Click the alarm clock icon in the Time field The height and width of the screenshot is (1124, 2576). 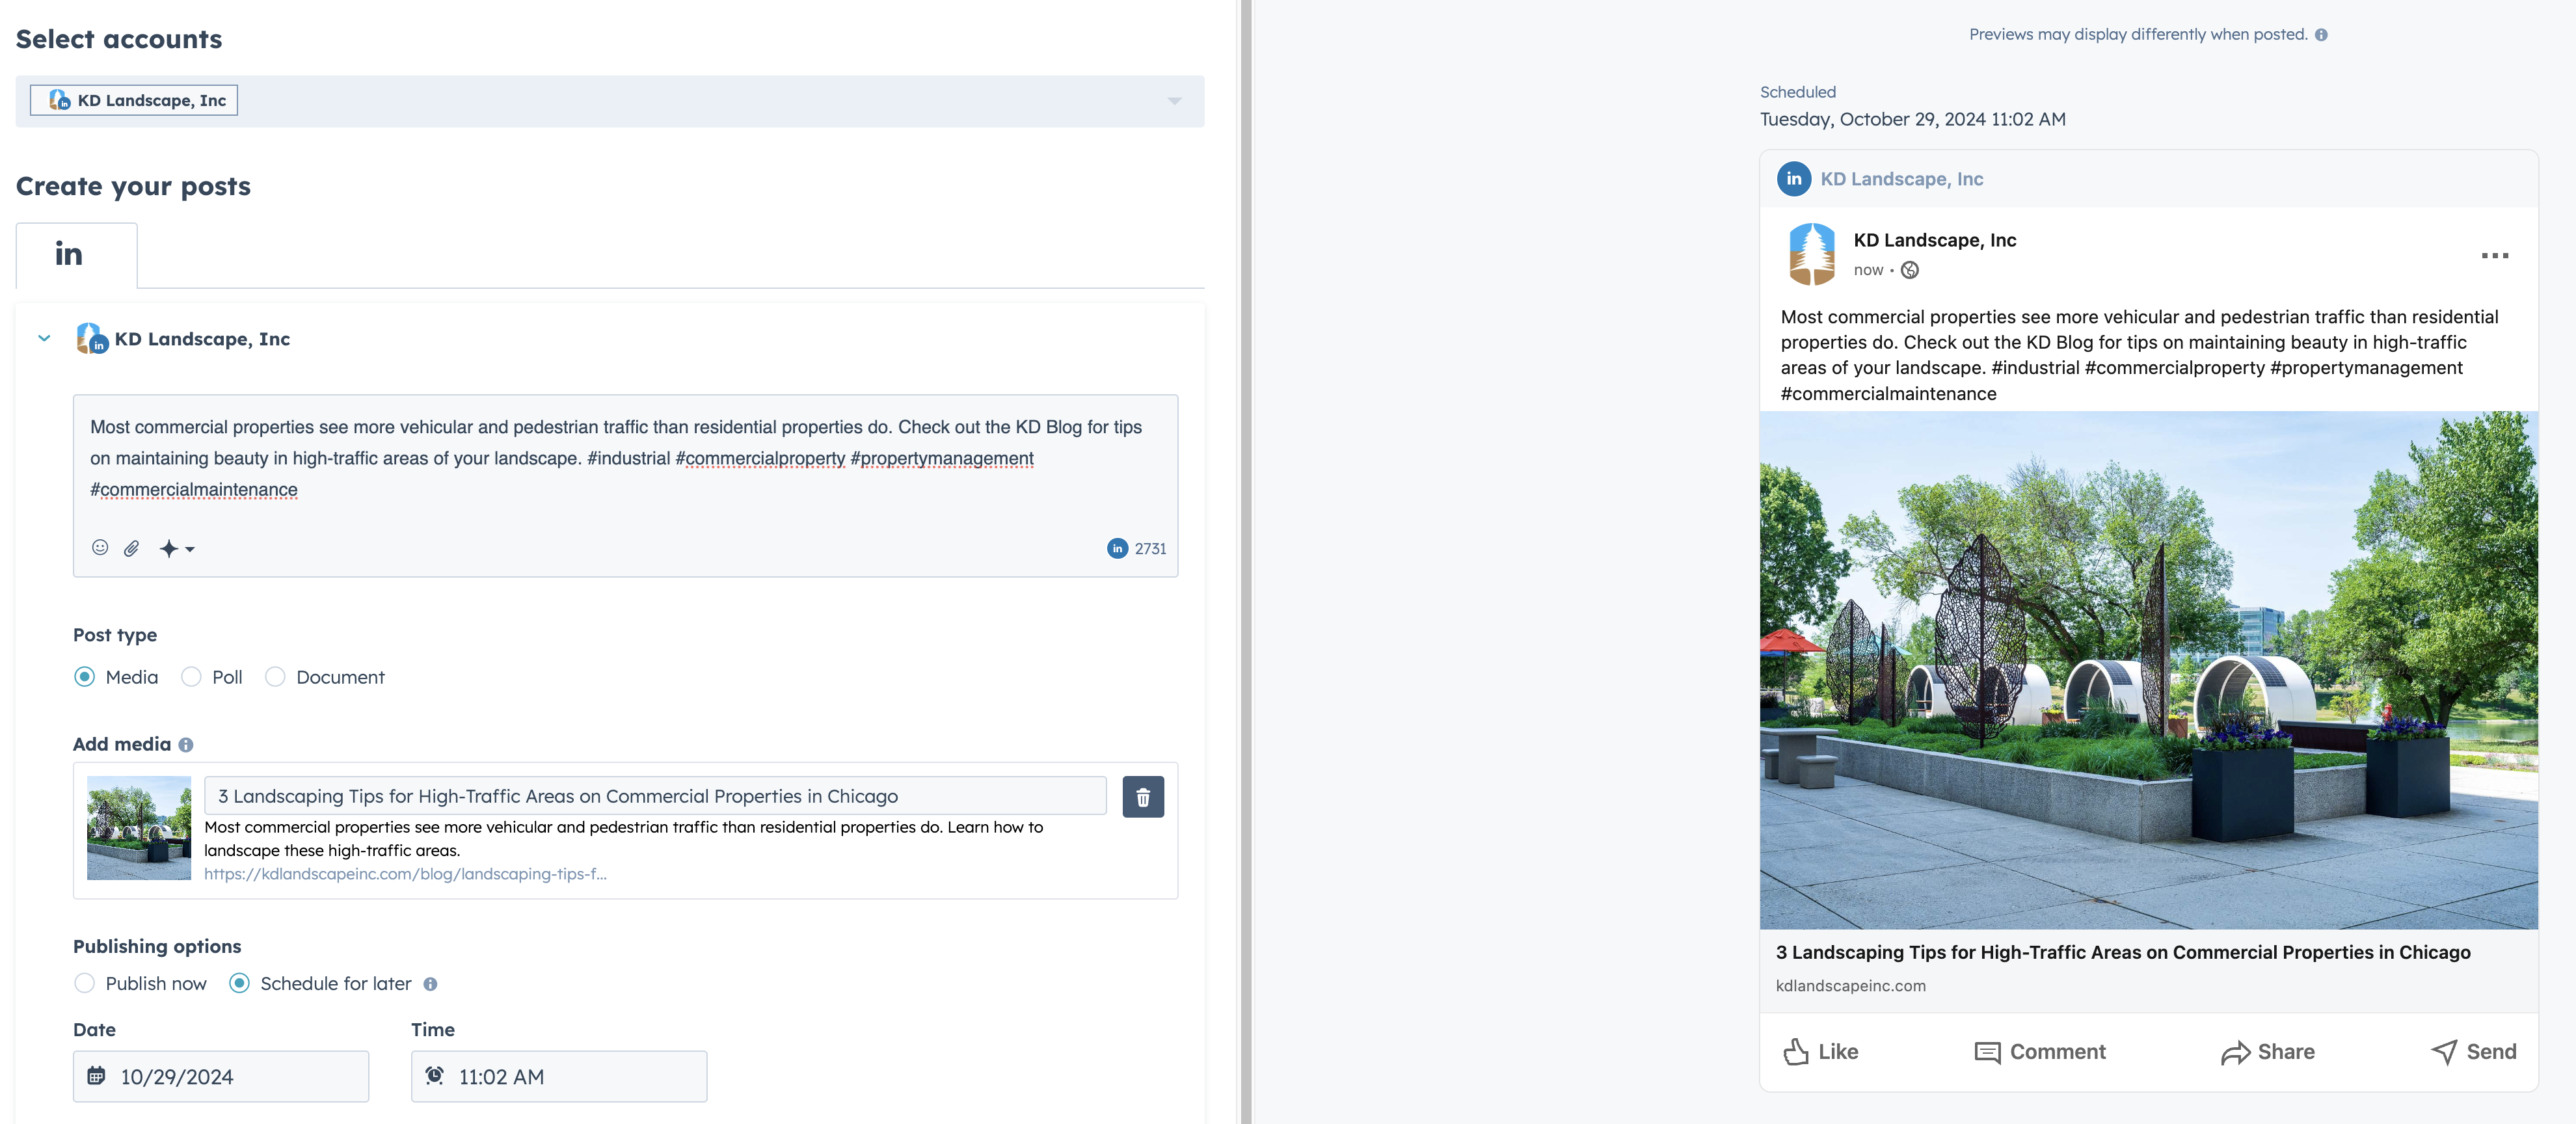[435, 1076]
